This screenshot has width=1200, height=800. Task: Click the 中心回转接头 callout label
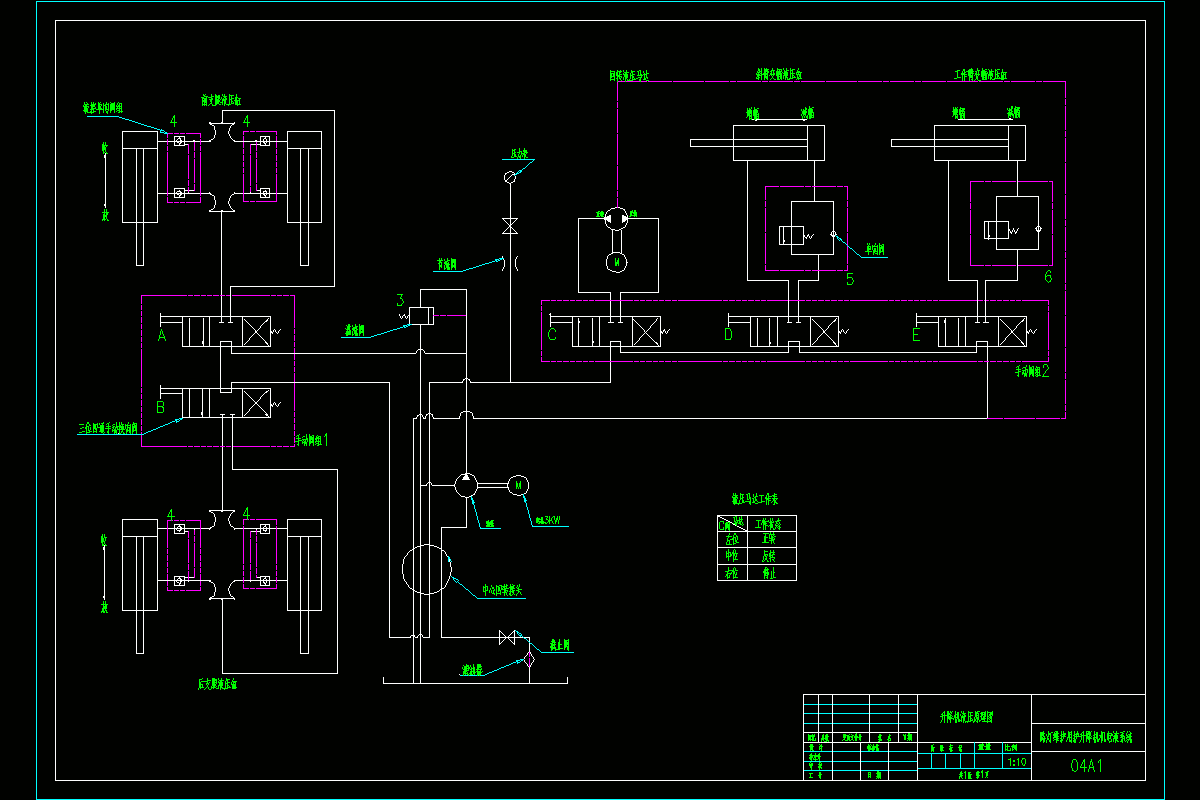(x=503, y=590)
